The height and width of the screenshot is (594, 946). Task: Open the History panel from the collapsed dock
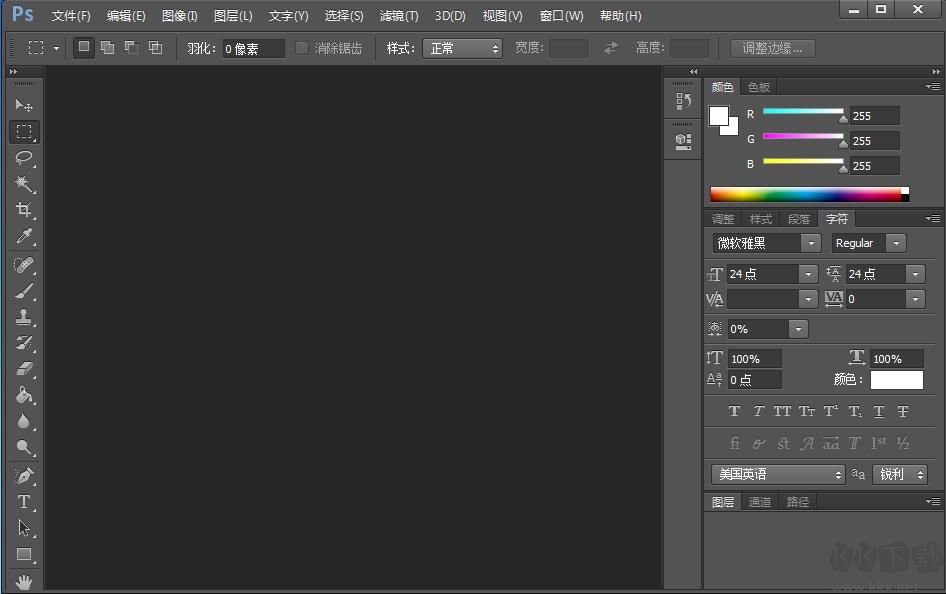[x=683, y=101]
